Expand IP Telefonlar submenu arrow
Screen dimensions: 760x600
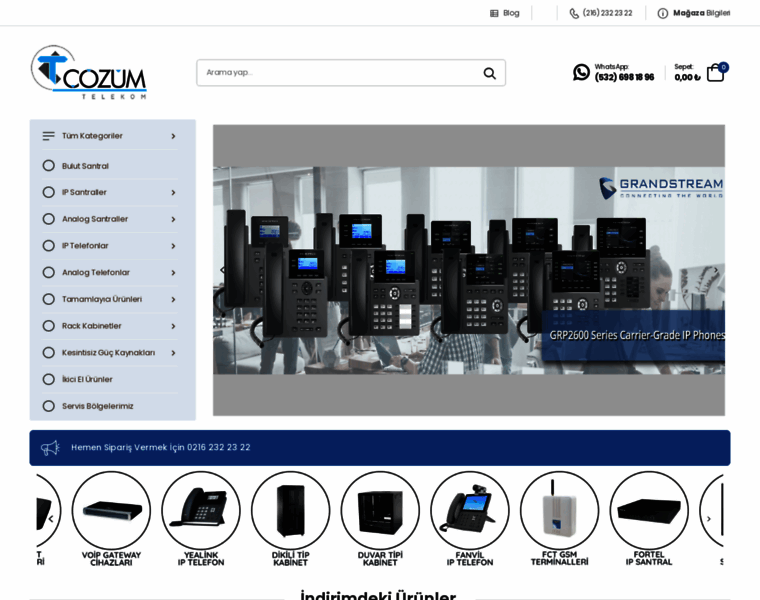[x=173, y=246]
